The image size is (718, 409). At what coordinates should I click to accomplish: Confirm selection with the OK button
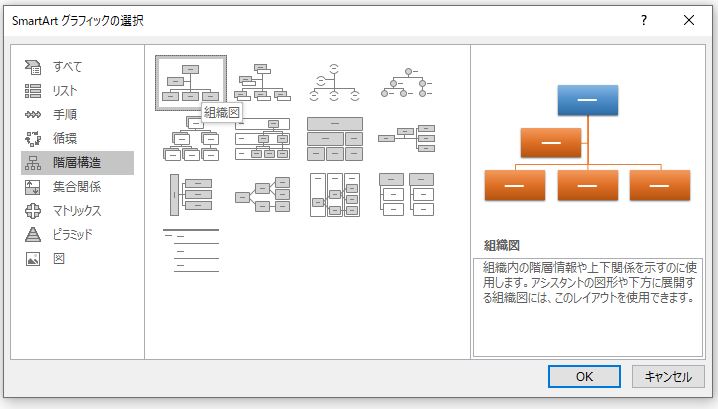tap(584, 376)
